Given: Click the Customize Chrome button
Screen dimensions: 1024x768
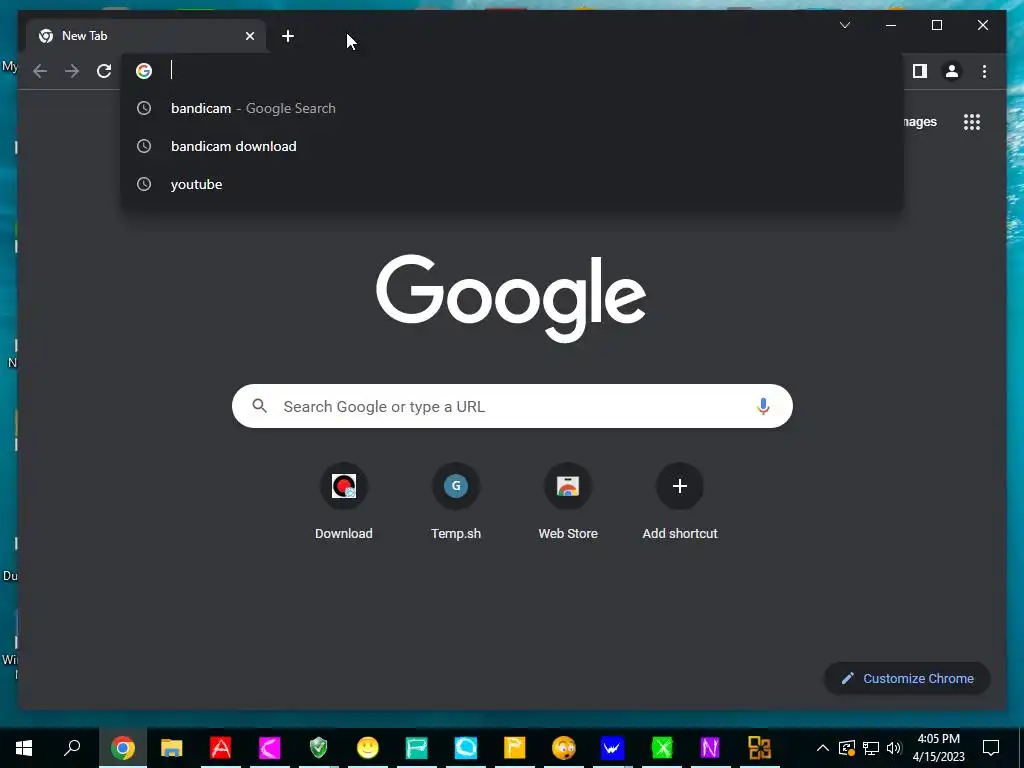Looking at the screenshot, I should click(x=908, y=679).
